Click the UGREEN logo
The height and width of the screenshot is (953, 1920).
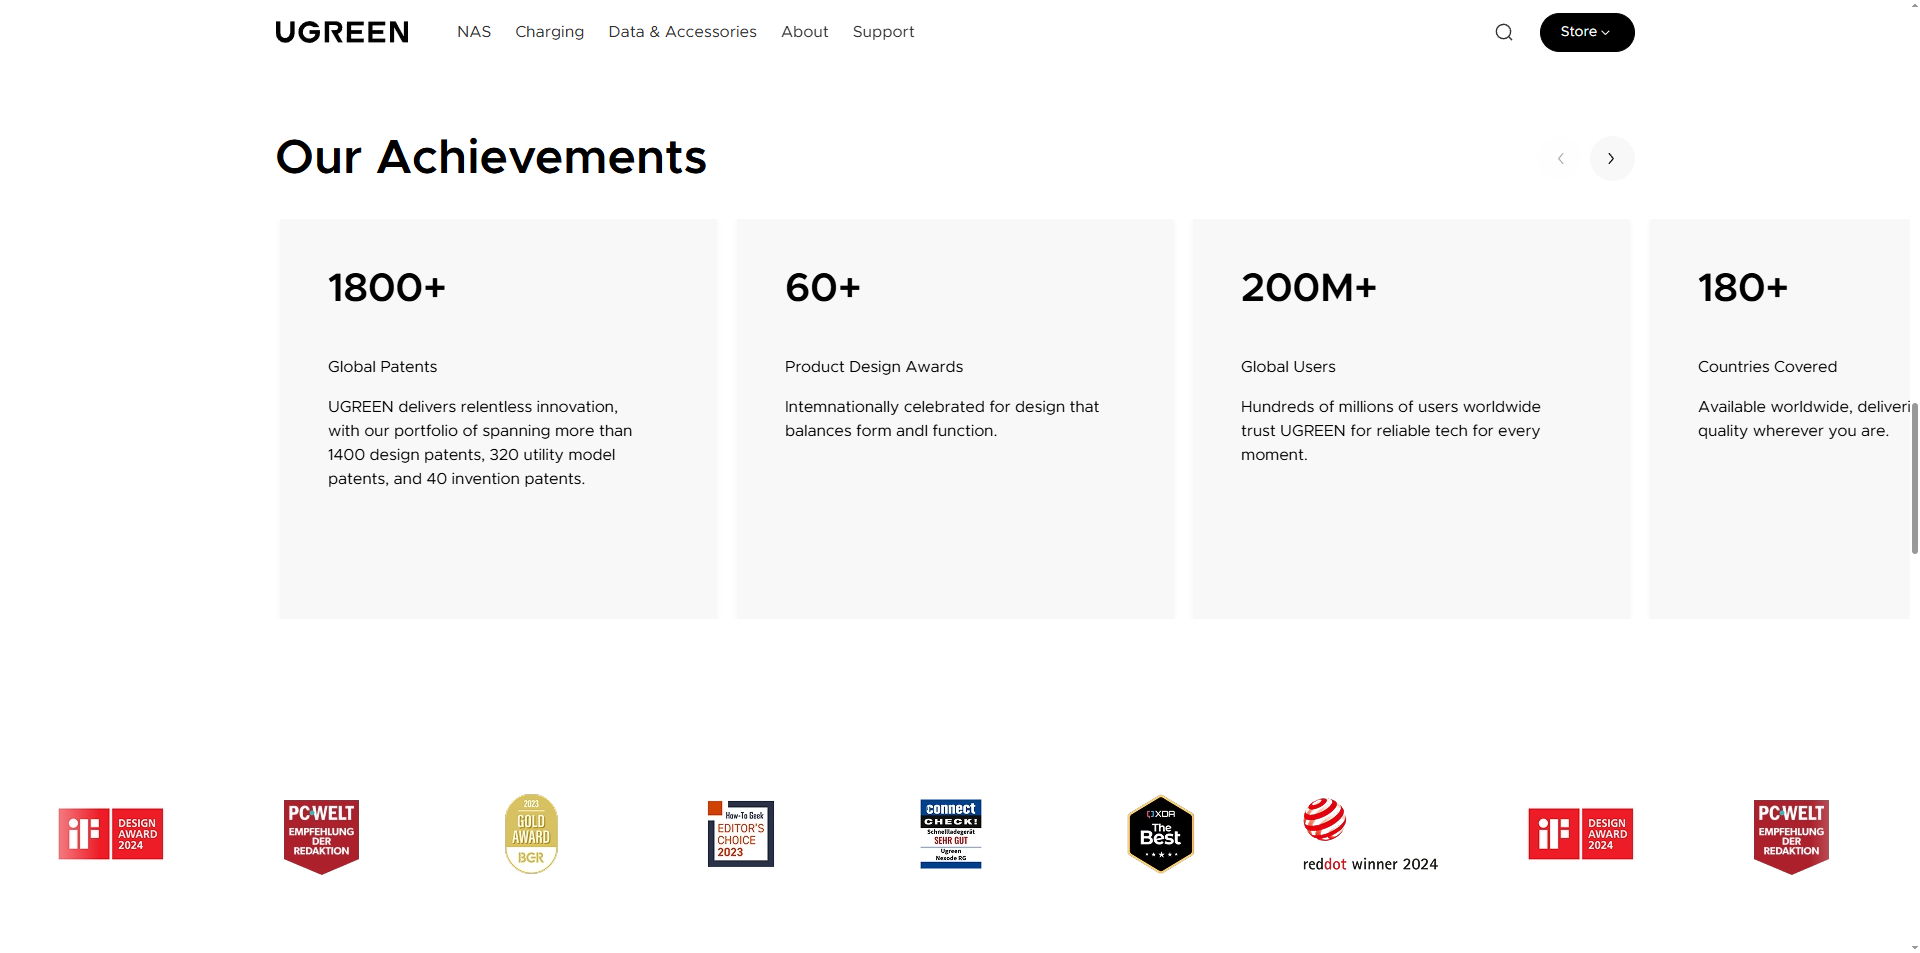pyautogui.click(x=342, y=32)
